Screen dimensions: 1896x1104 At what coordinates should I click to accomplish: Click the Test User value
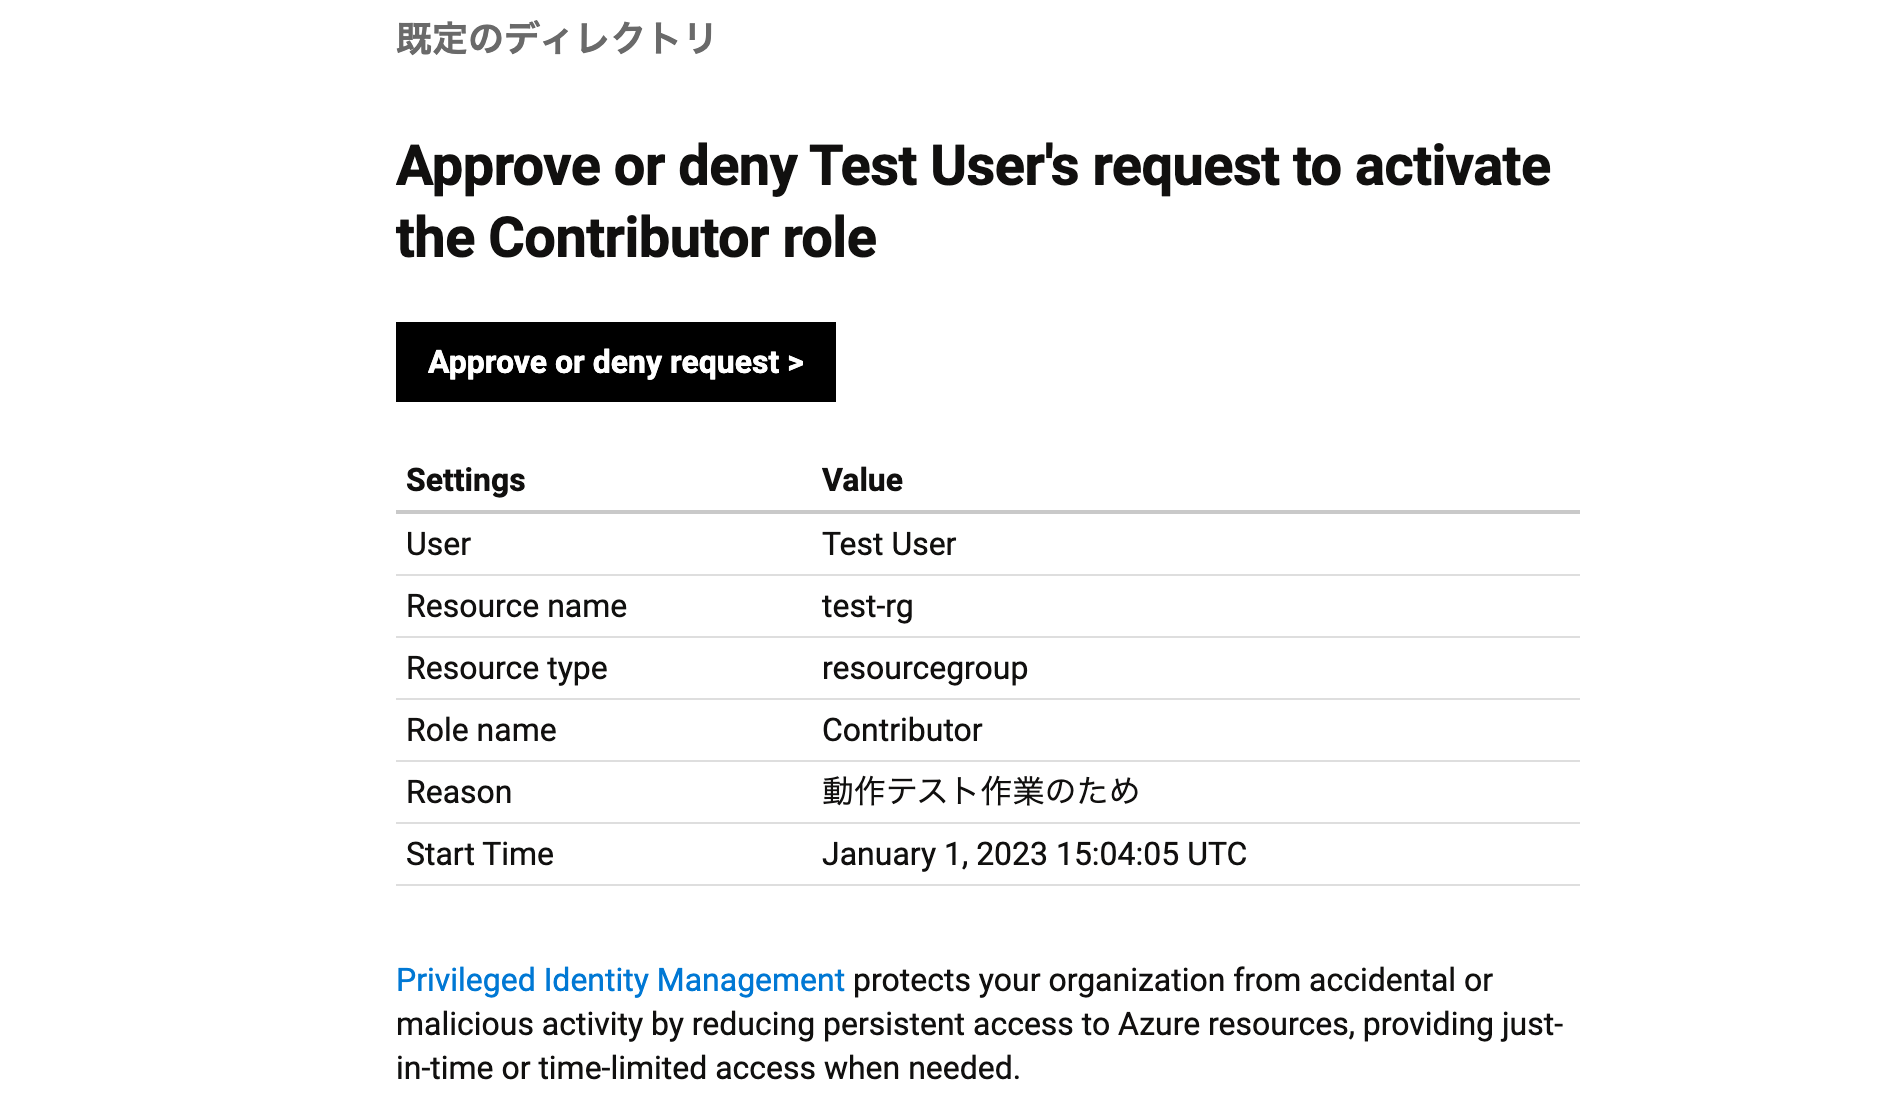tap(888, 543)
